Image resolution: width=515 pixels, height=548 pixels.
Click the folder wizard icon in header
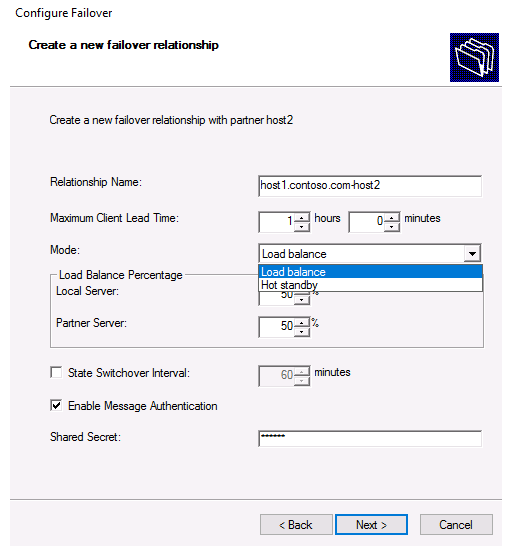[474, 58]
